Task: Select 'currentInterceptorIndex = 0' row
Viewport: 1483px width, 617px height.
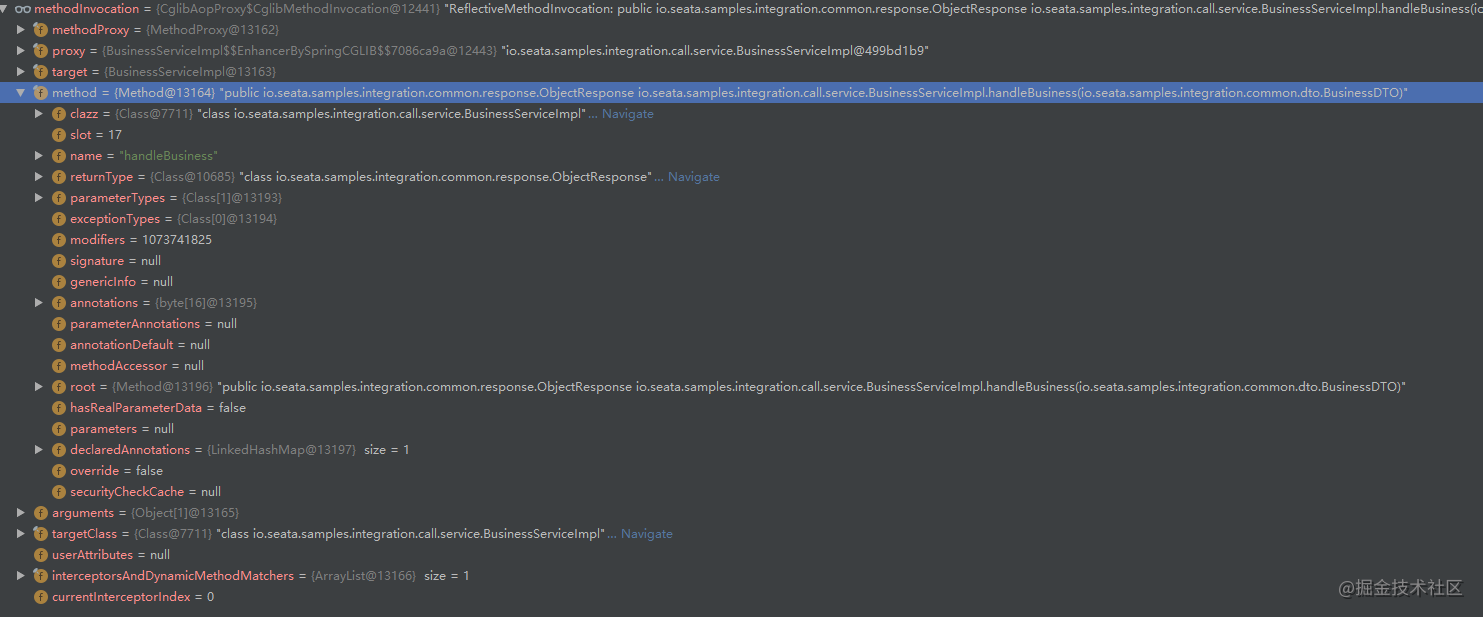Action: click(x=741, y=596)
